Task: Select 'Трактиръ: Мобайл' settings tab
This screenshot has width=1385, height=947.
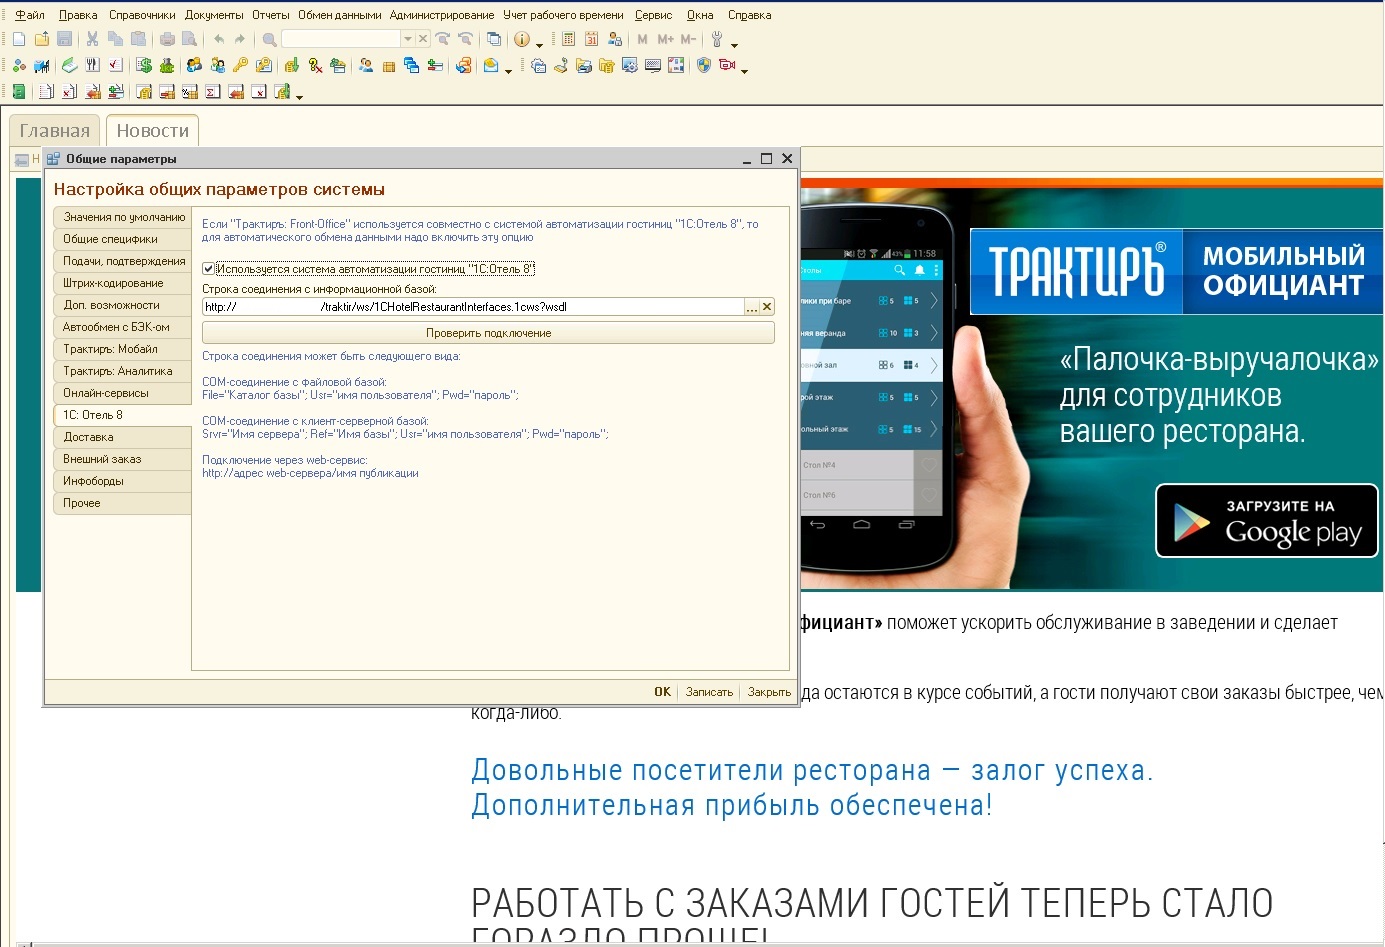Action: (x=122, y=349)
